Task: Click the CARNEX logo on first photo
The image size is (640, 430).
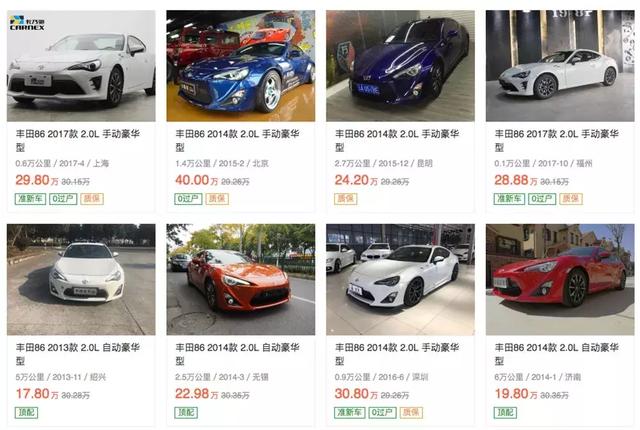Action: [27, 23]
